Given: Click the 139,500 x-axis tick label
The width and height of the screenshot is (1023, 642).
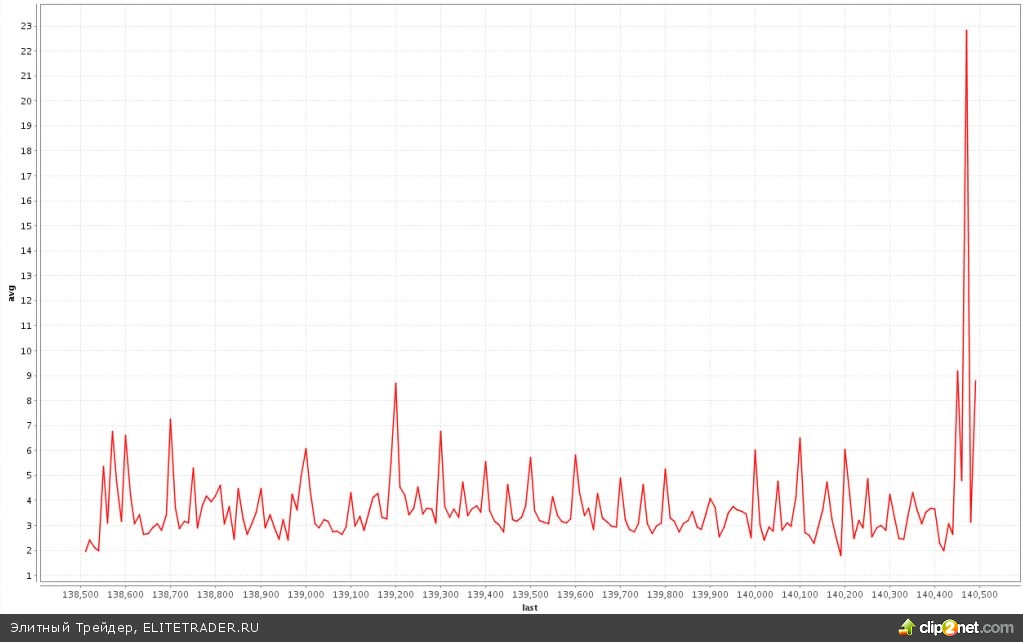Looking at the screenshot, I should tap(530, 594).
